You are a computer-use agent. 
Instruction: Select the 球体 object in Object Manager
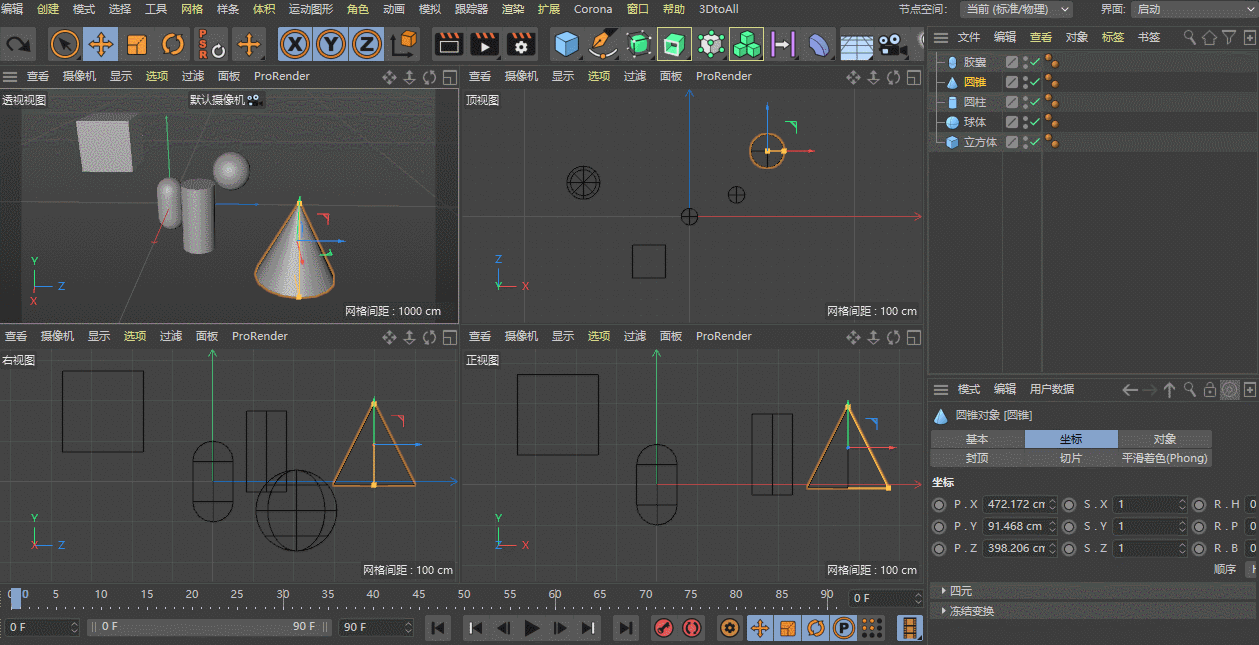974,122
